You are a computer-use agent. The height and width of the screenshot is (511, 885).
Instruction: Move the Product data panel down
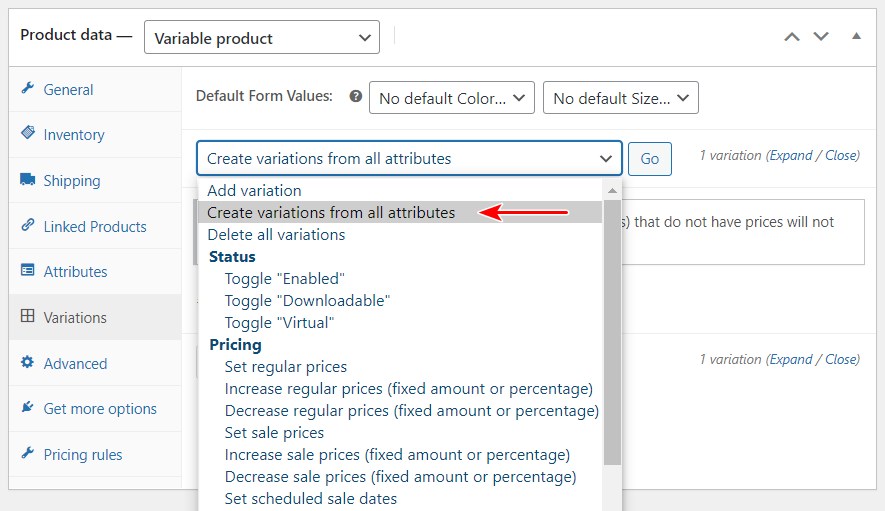(x=821, y=37)
